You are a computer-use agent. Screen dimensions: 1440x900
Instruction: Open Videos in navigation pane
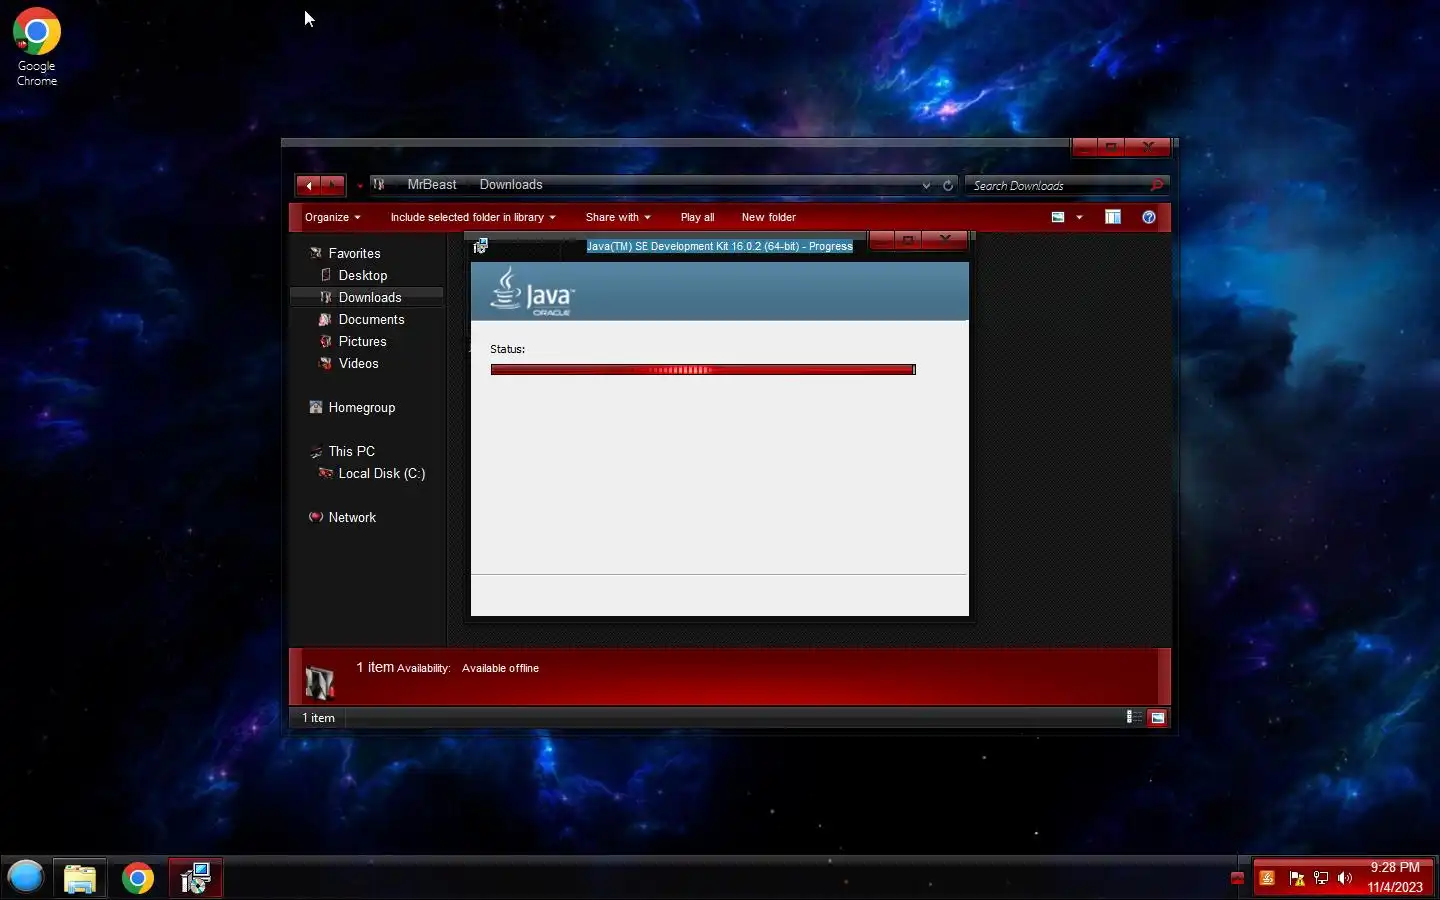358,363
